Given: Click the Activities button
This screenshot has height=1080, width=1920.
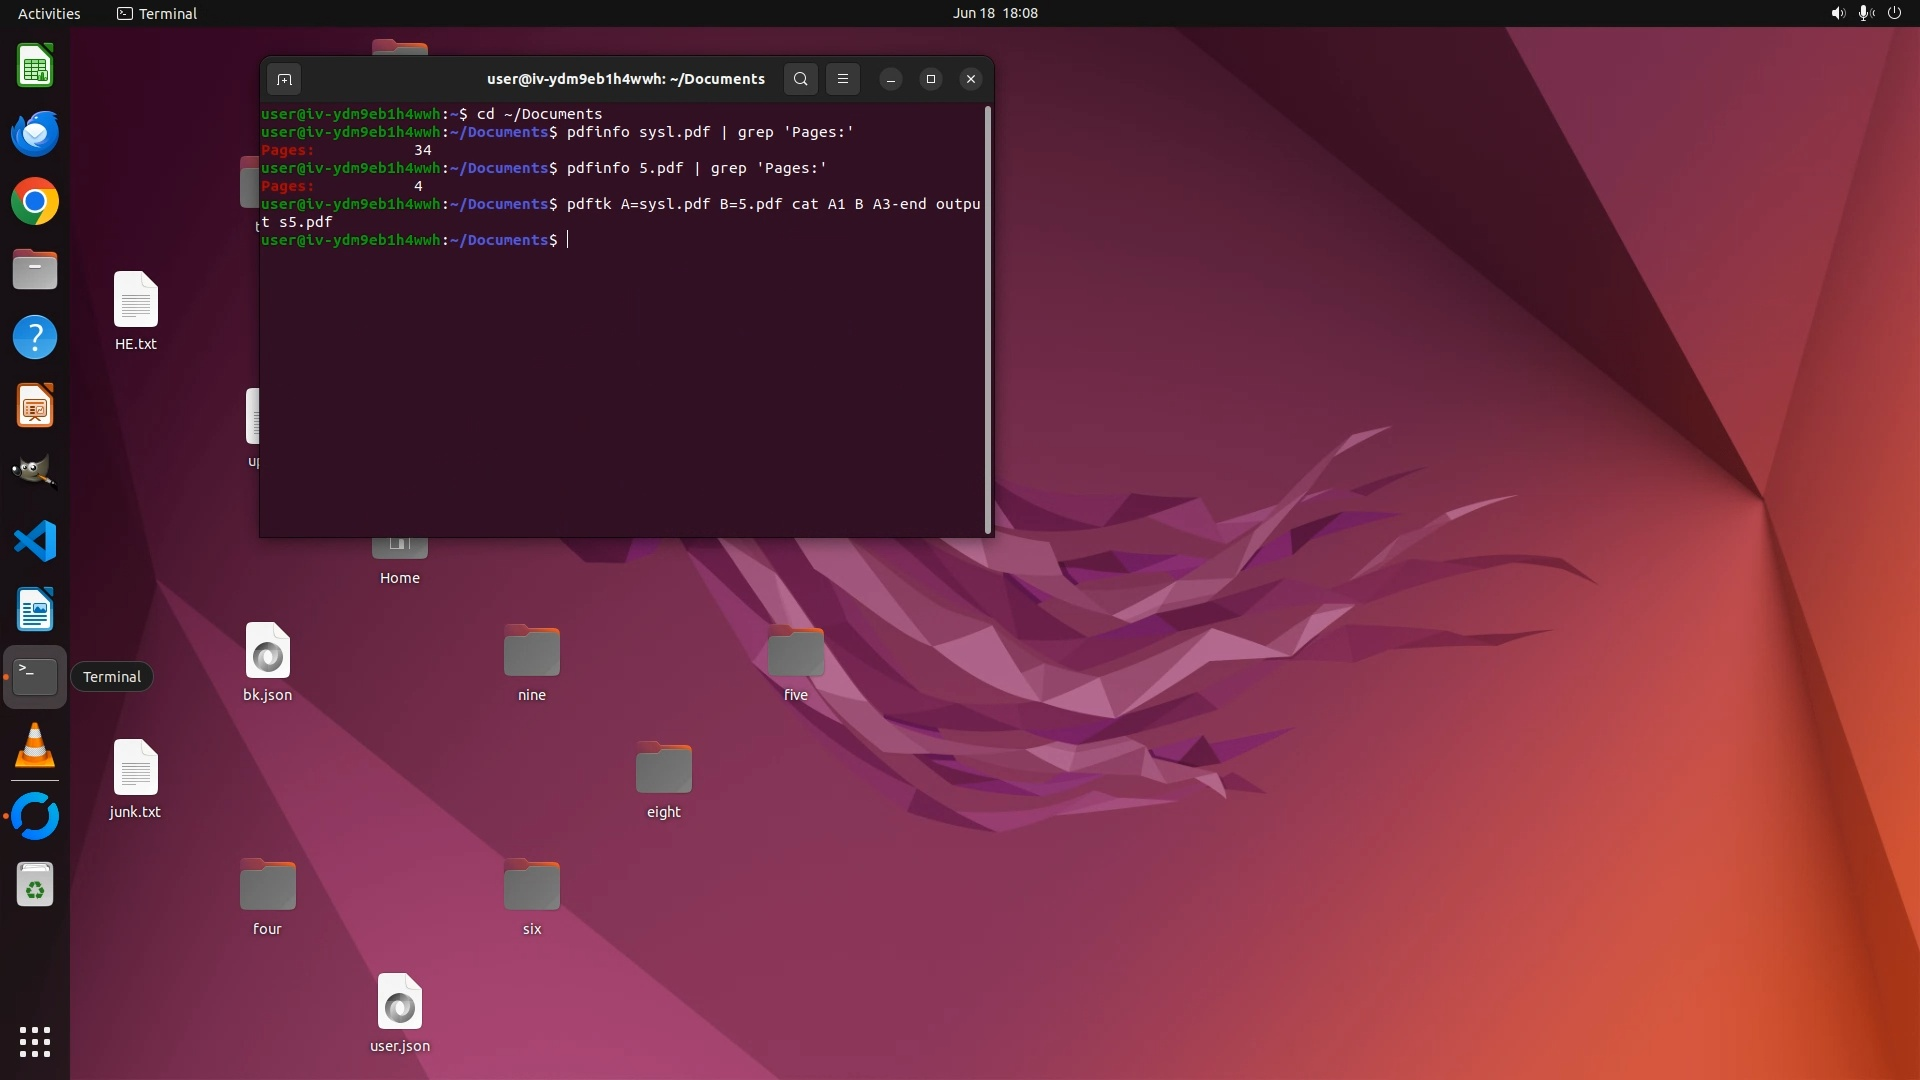Looking at the screenshot, I should point(49,13).
